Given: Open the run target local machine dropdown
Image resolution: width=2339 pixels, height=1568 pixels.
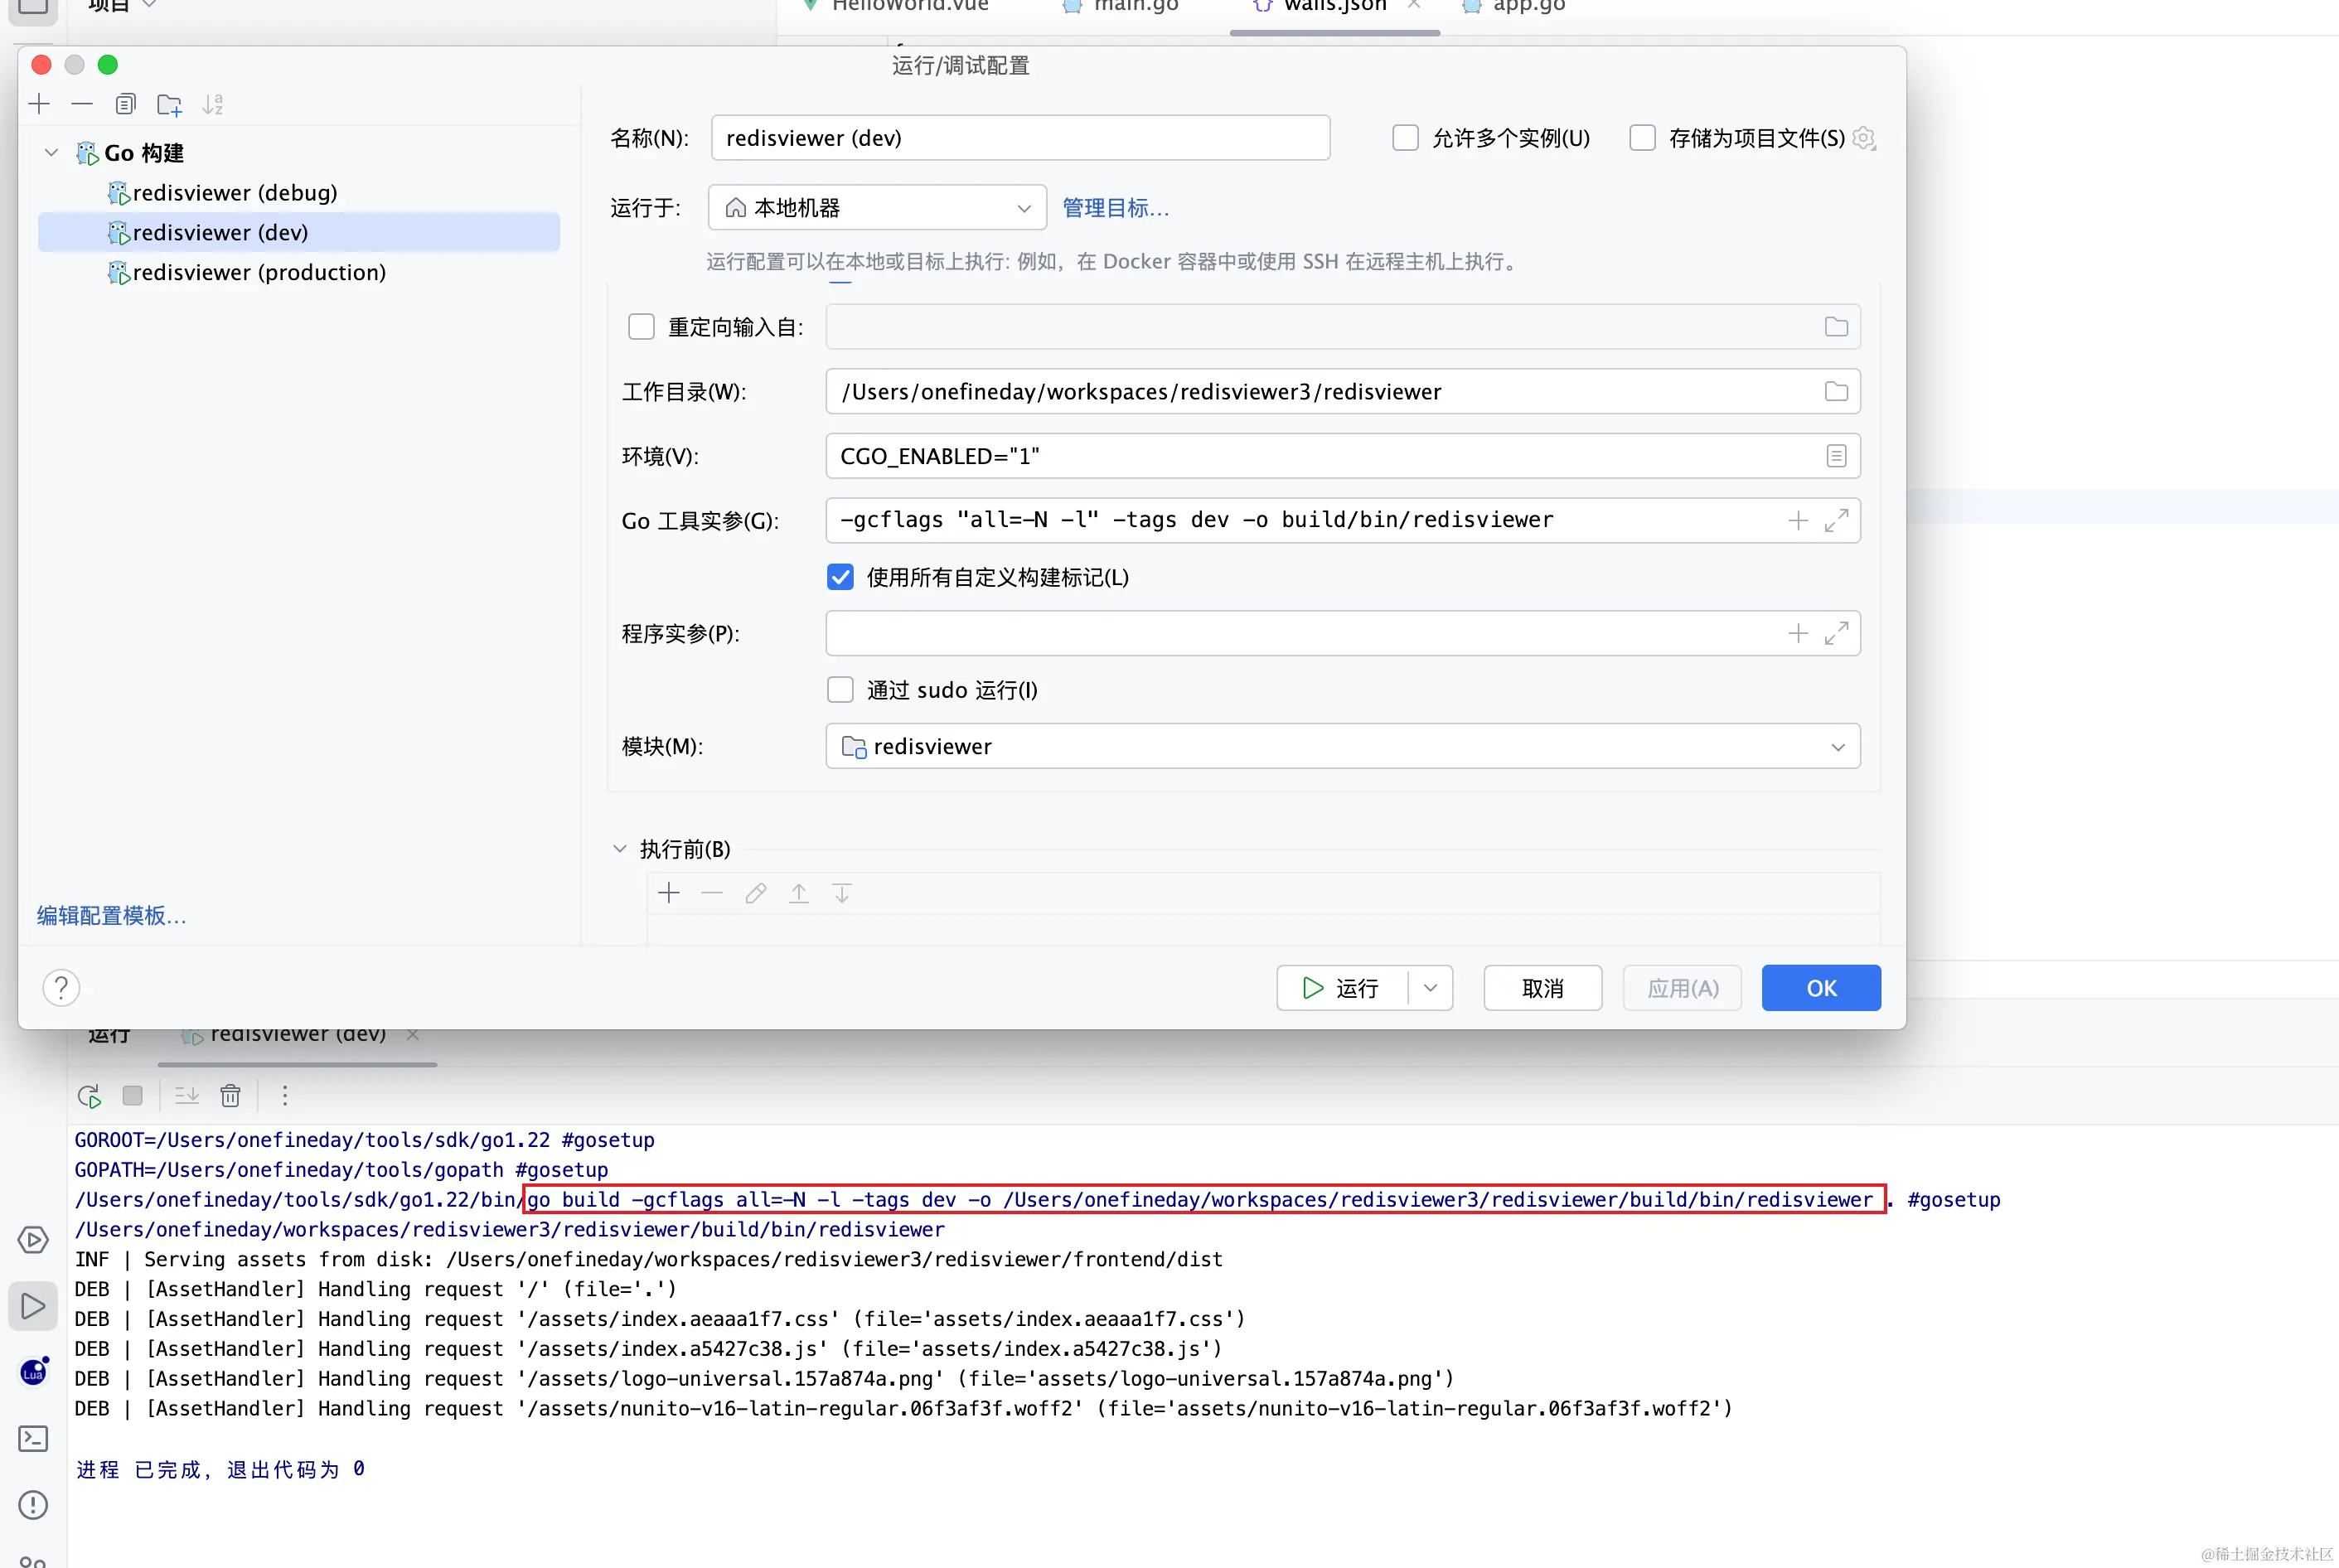Looking at the screenshot, I should [x=876, y=208].
